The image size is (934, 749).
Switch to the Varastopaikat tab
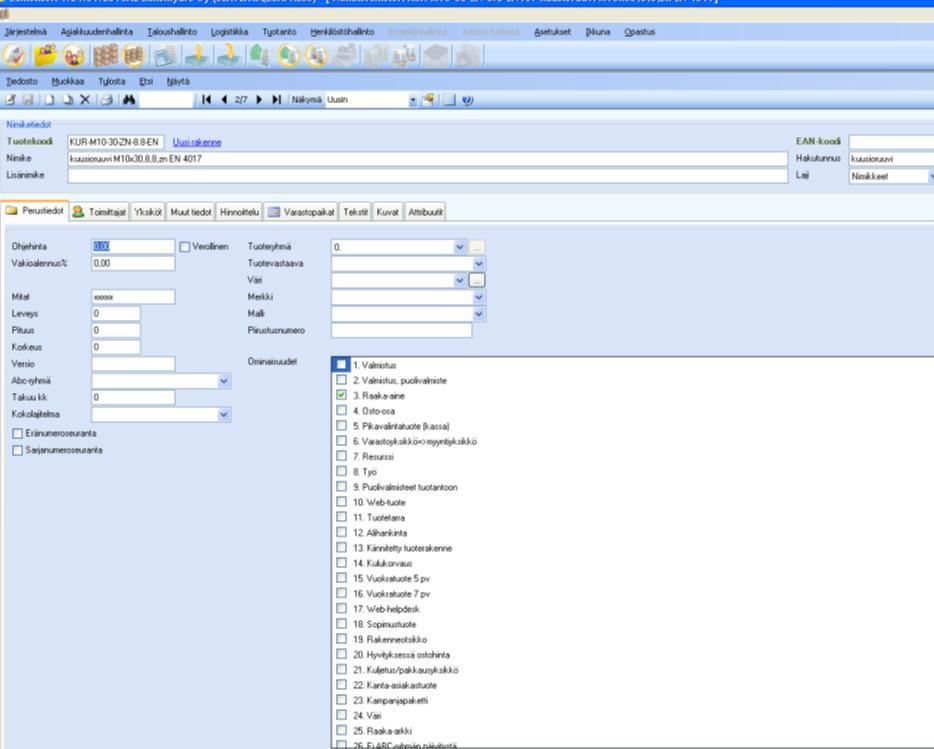click(x=301, y=212)
